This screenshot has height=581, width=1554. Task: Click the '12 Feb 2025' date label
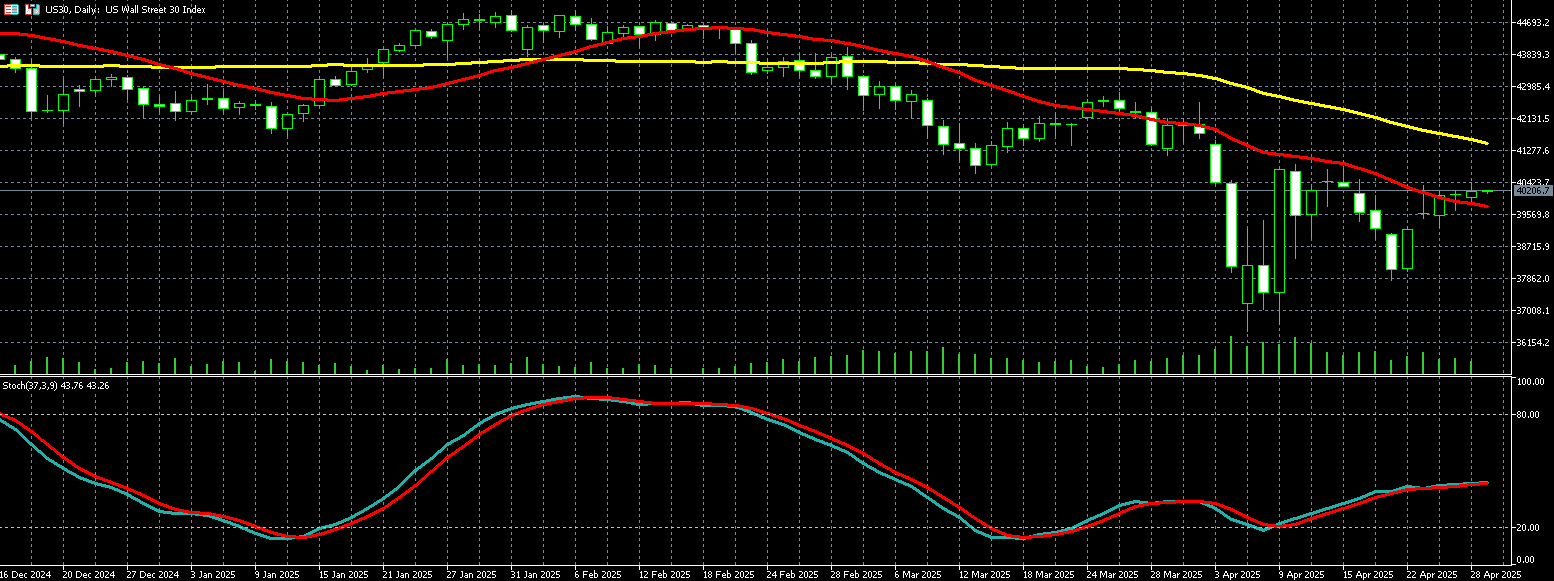point(664,575)
